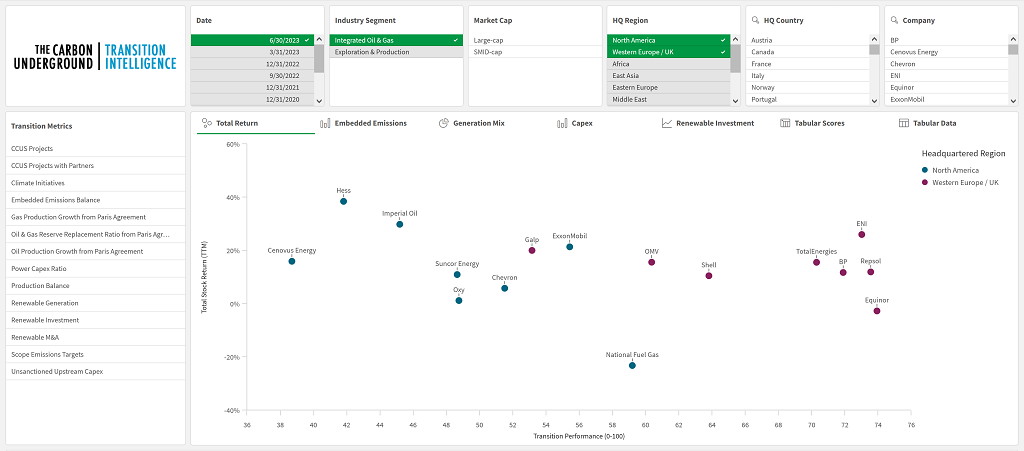
Task: Open Power Capex Ratio metric
Action: [x=95, y=268]
